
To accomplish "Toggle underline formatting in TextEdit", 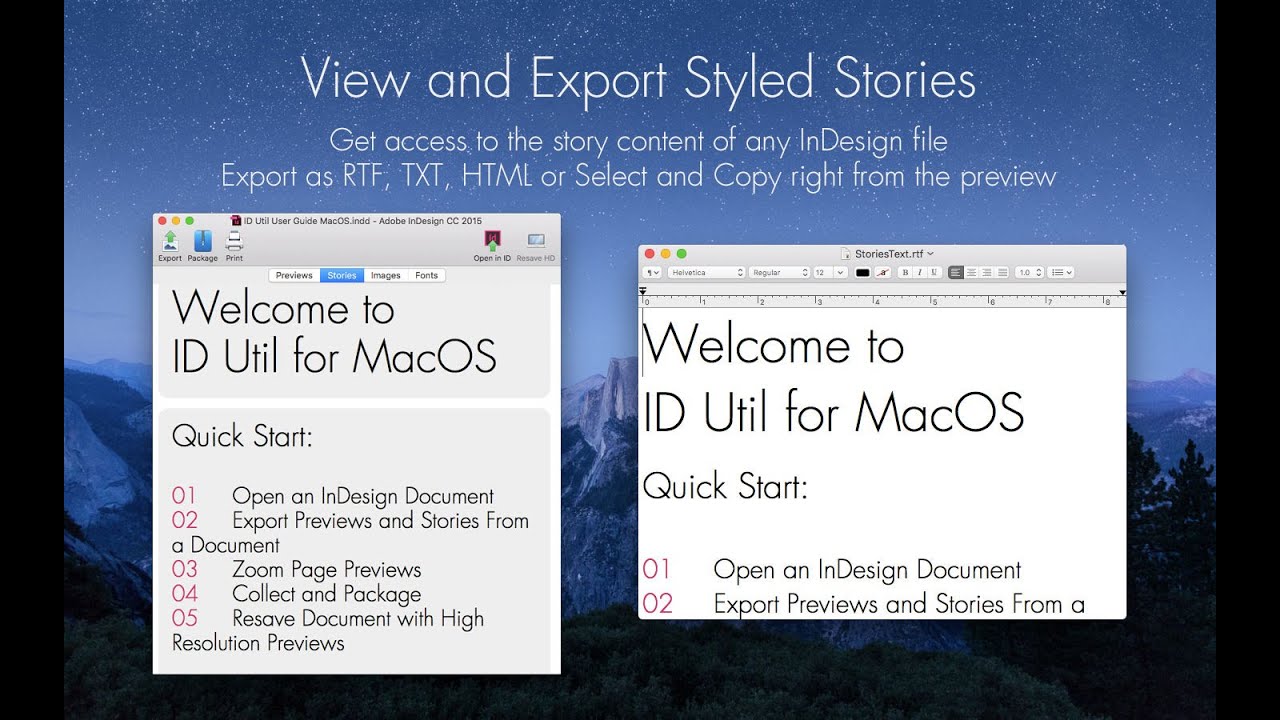I will tap(934, 272).
